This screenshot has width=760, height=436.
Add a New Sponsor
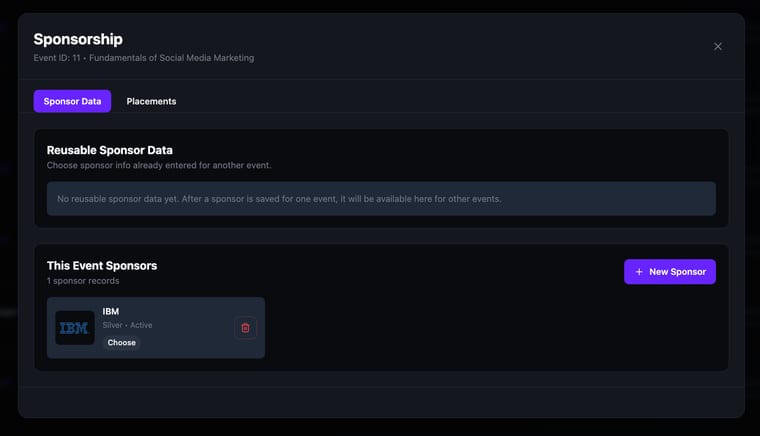coord(670,272)
